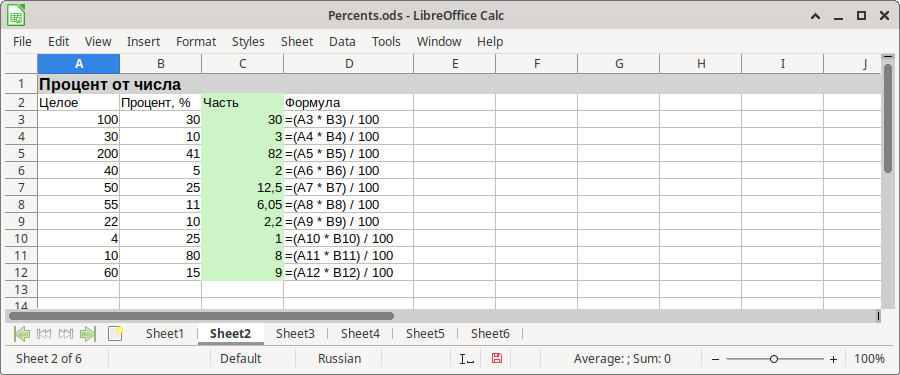Screen dimensions: 900x375
Task: Click the 'Default' page style in status bar
Action: pyautogui.click(x=240, y=359)
